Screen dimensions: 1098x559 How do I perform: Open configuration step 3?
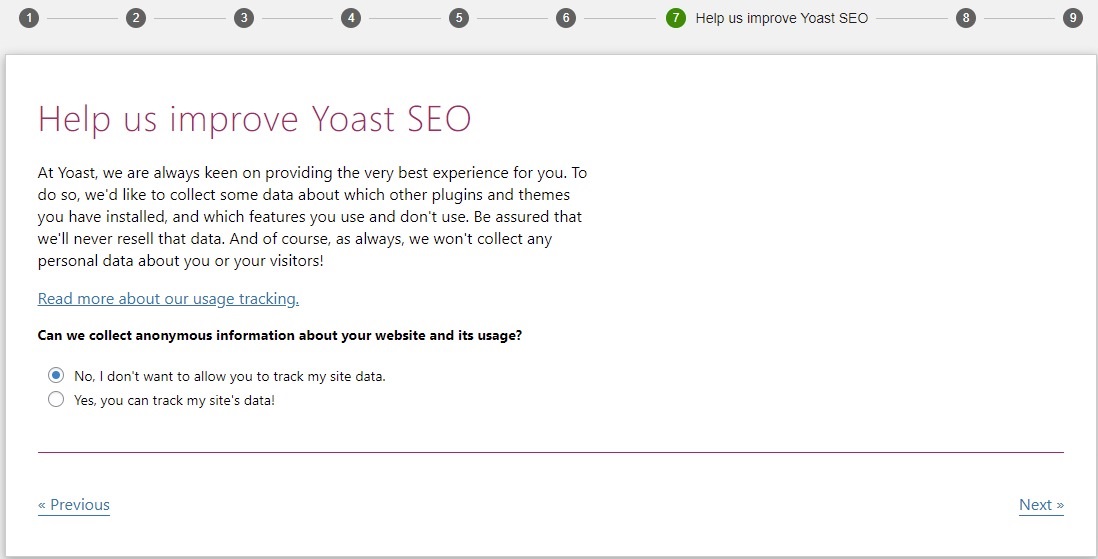click(244, 18)
